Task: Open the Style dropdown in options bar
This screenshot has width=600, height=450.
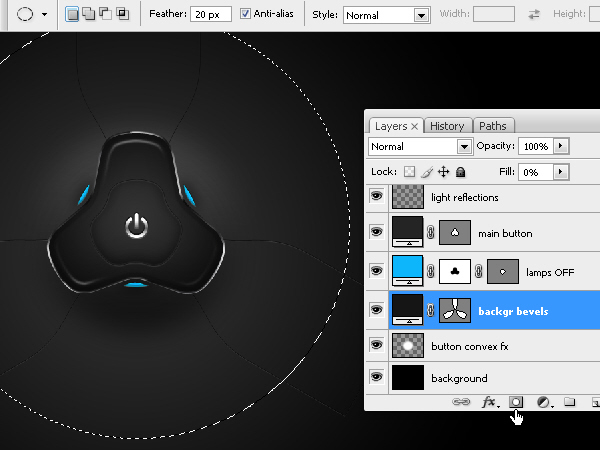Action: point(386,15)
